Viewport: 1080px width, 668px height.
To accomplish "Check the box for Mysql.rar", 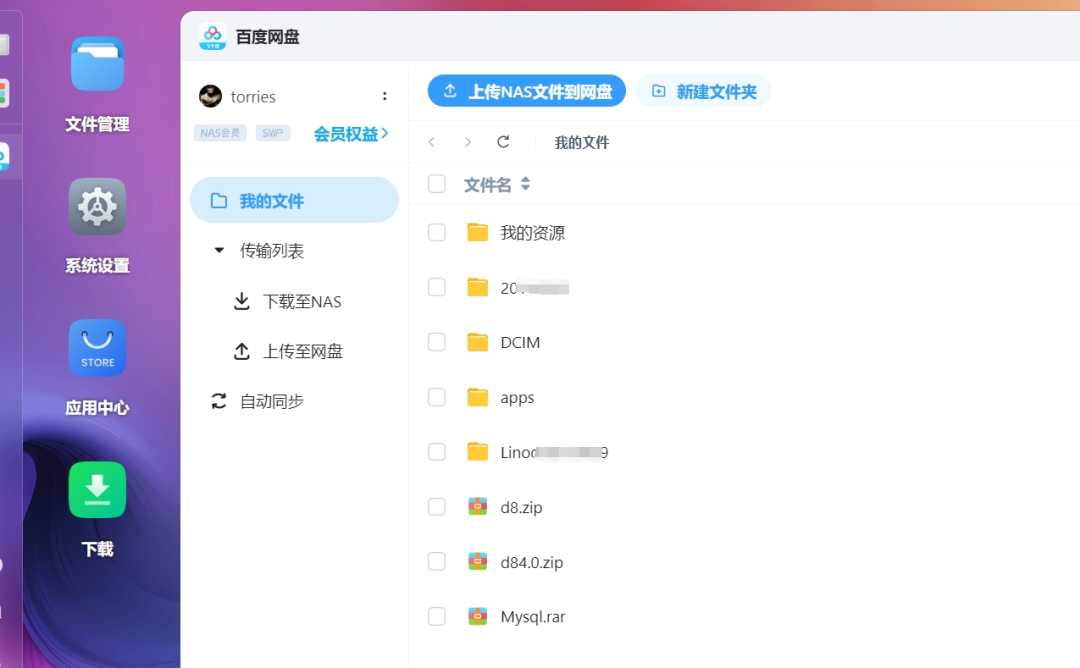I will coord(437,616).
